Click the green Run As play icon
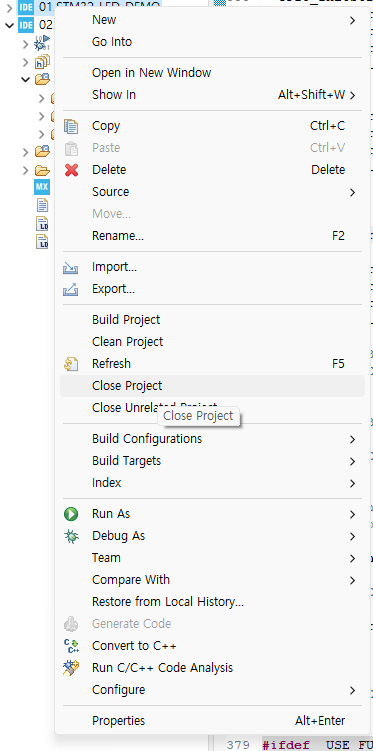Screen dimensions: 373x751 pos(71,514)
